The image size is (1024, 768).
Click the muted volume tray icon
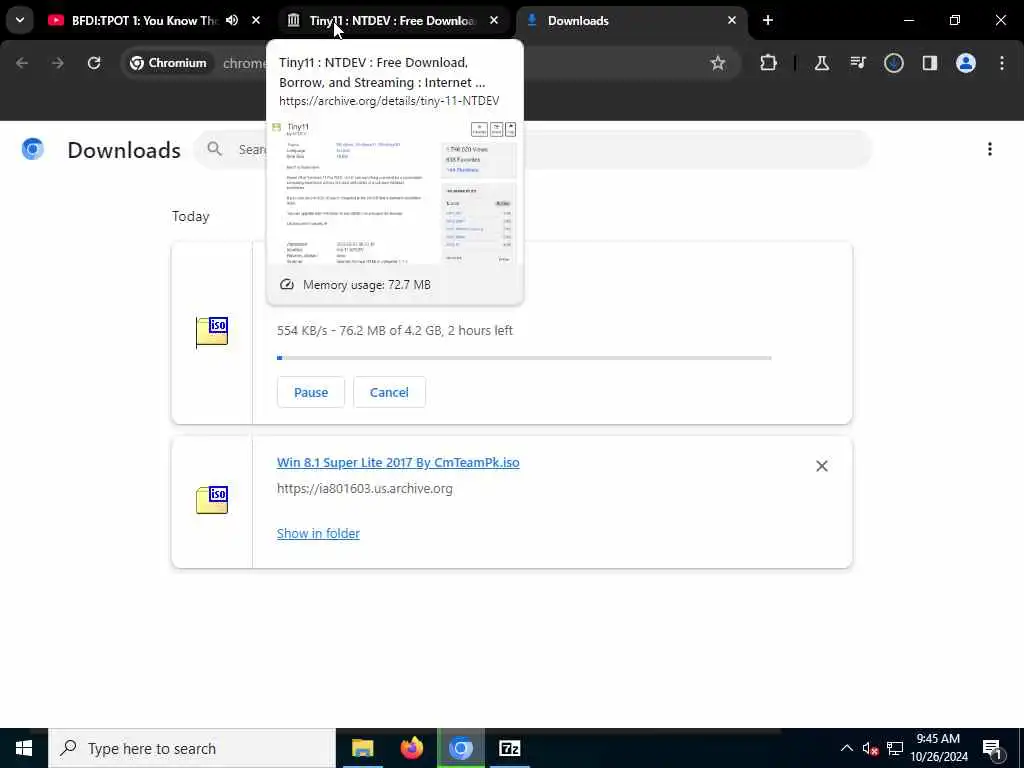tap(870, 748)
